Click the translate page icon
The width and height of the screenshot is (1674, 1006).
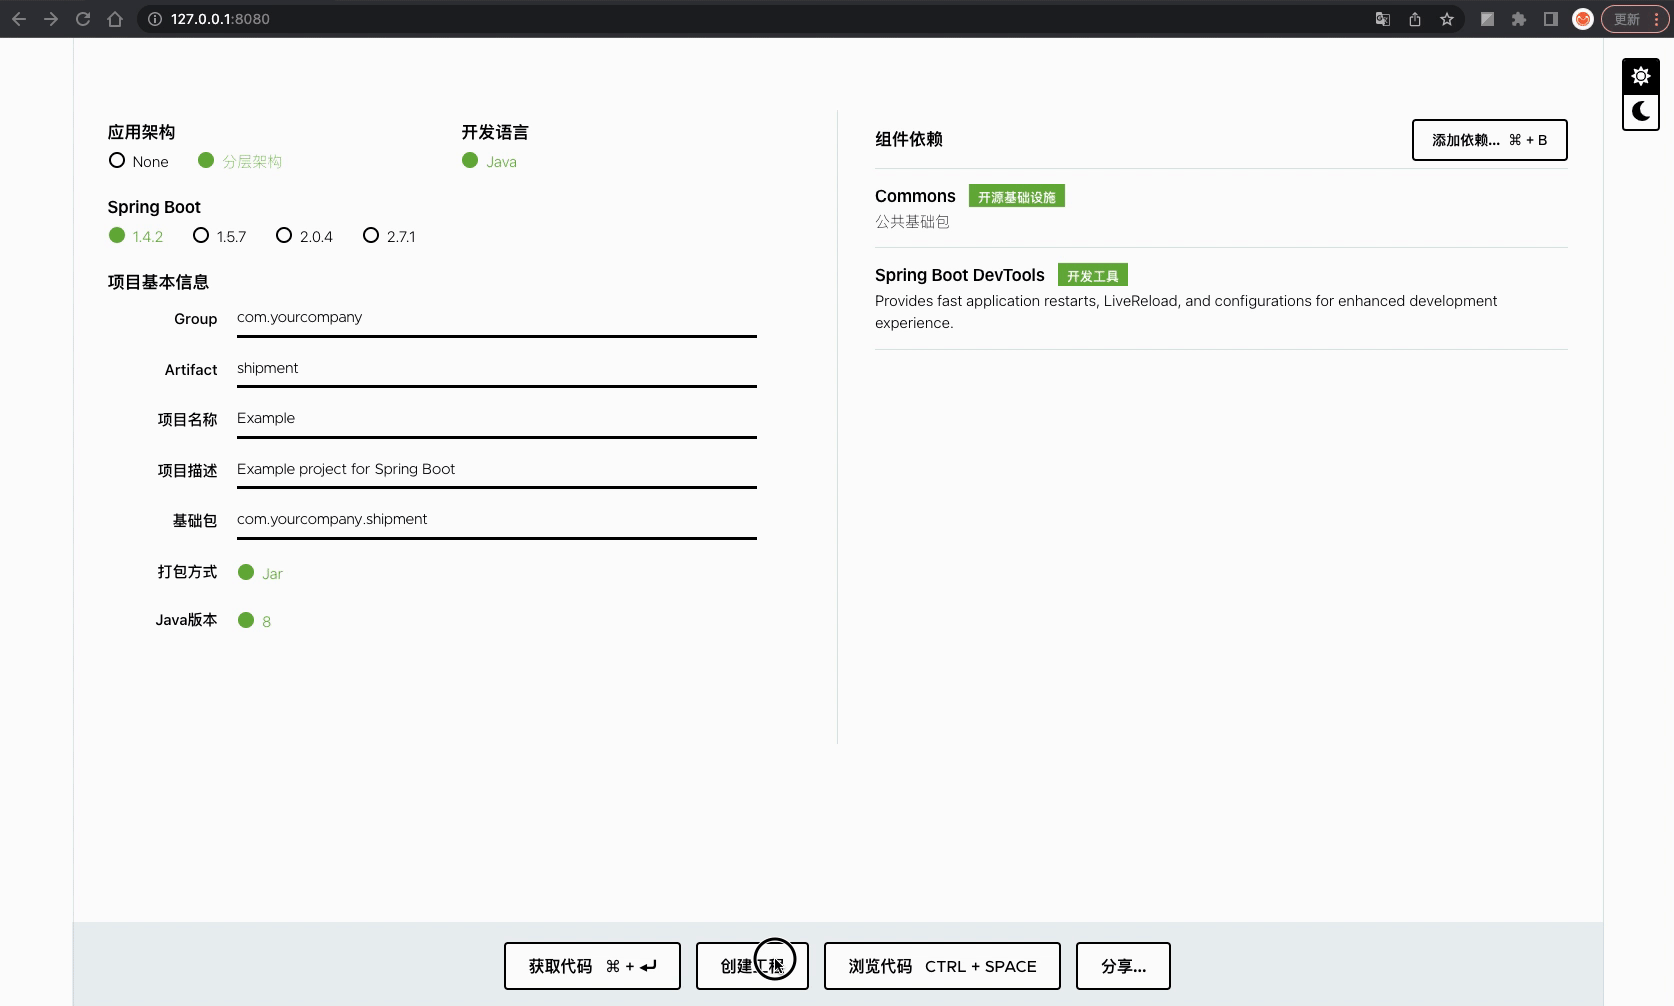click(x=1383, y=19)
